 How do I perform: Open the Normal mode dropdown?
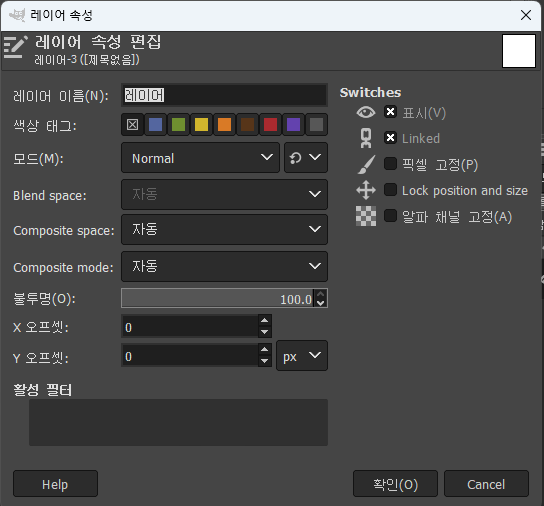[200, 158]
